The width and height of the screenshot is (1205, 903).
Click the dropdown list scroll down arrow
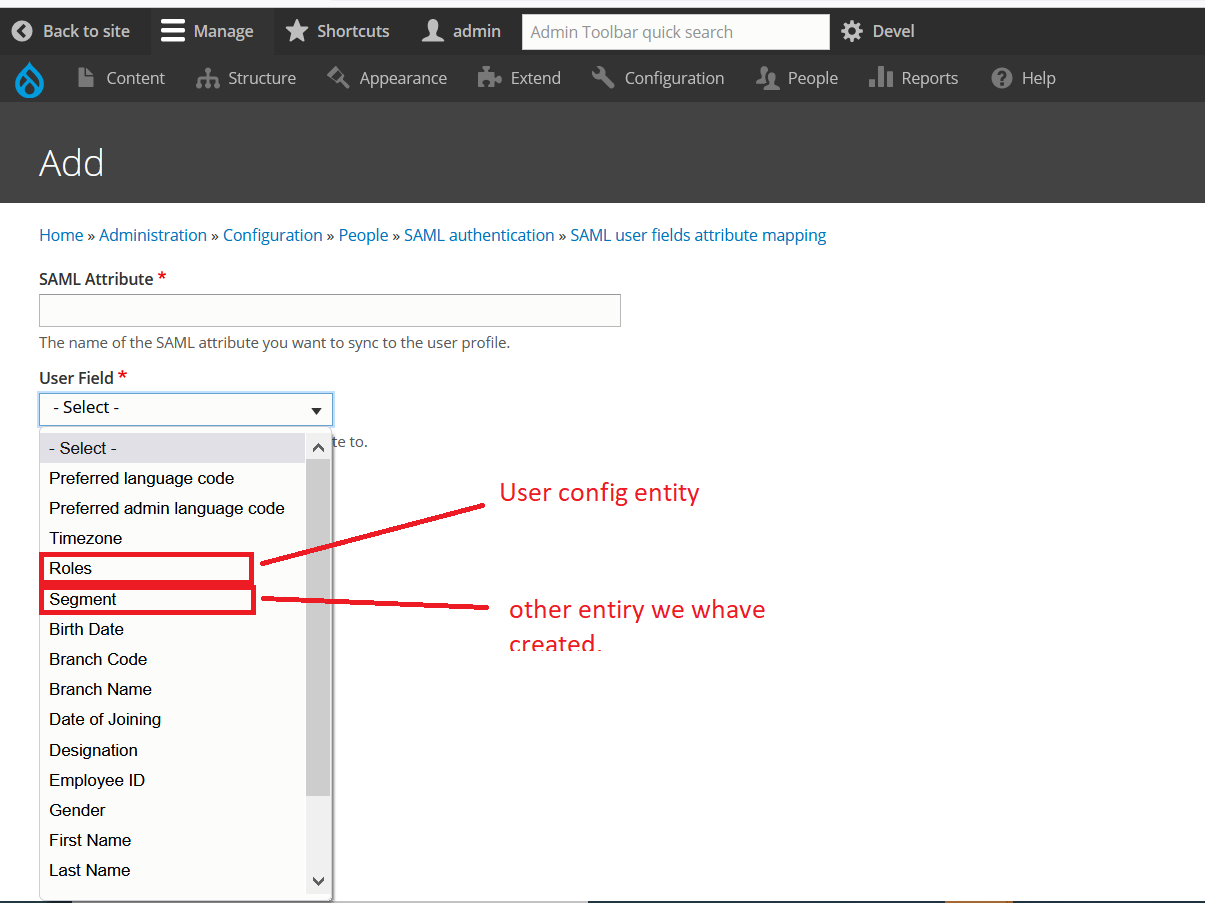319,881
